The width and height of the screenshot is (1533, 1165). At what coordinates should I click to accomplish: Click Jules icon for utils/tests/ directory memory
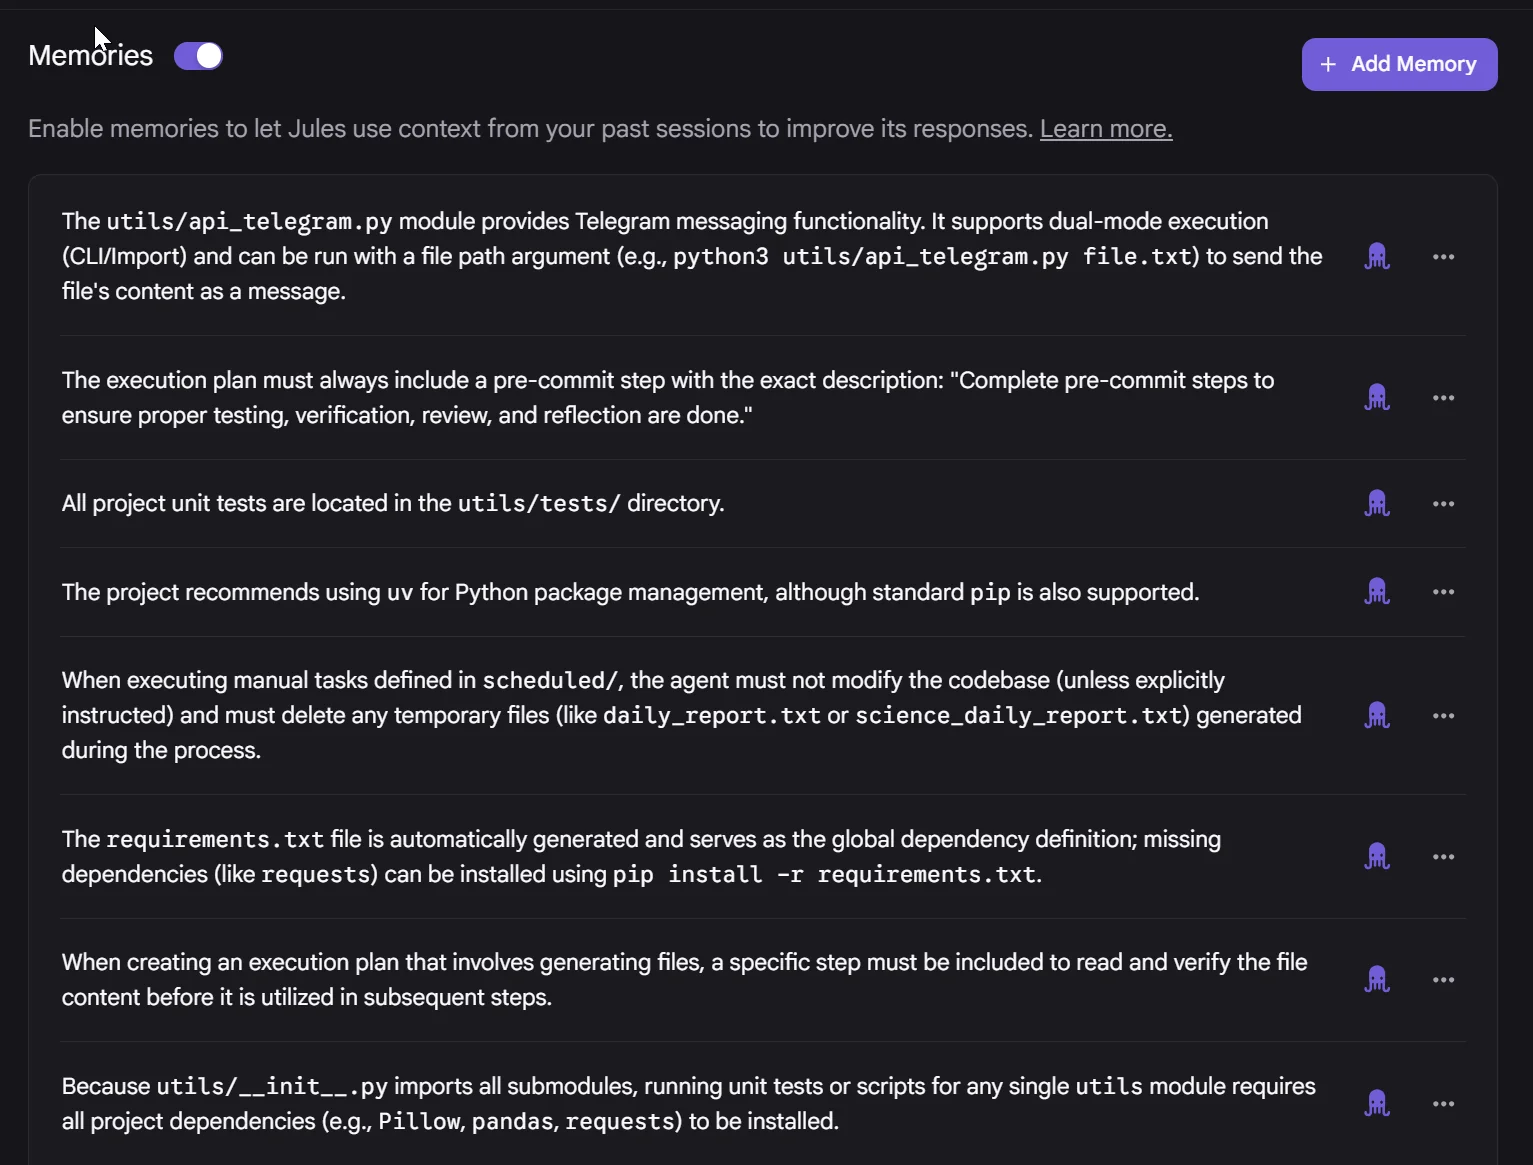(1377, 504)
